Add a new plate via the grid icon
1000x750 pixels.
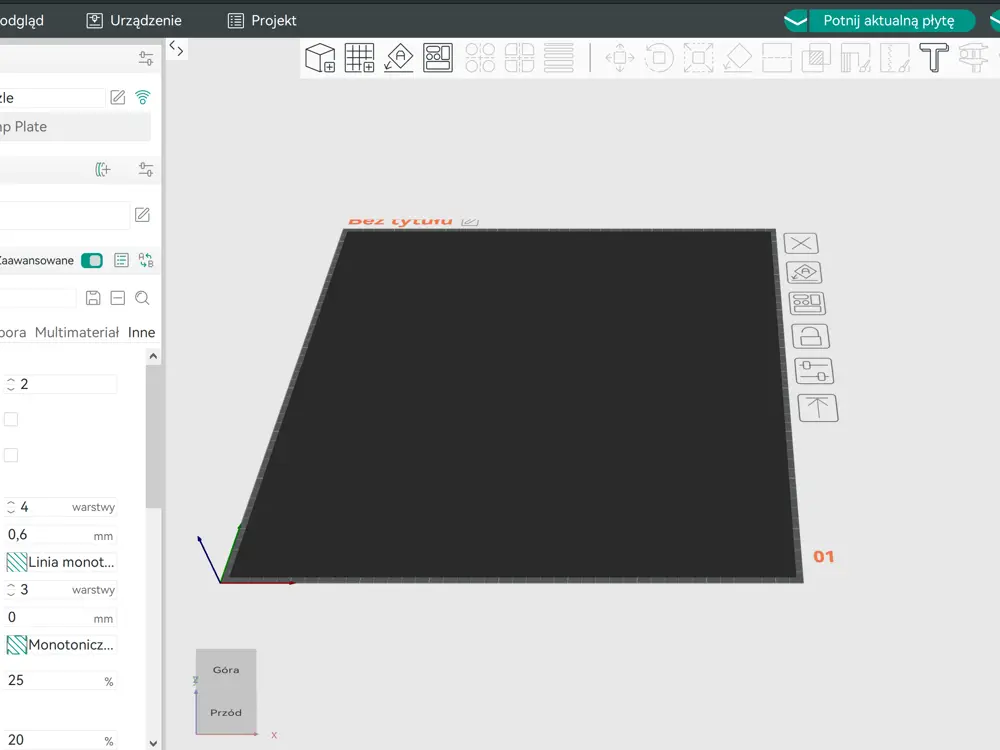click(360, 58)
